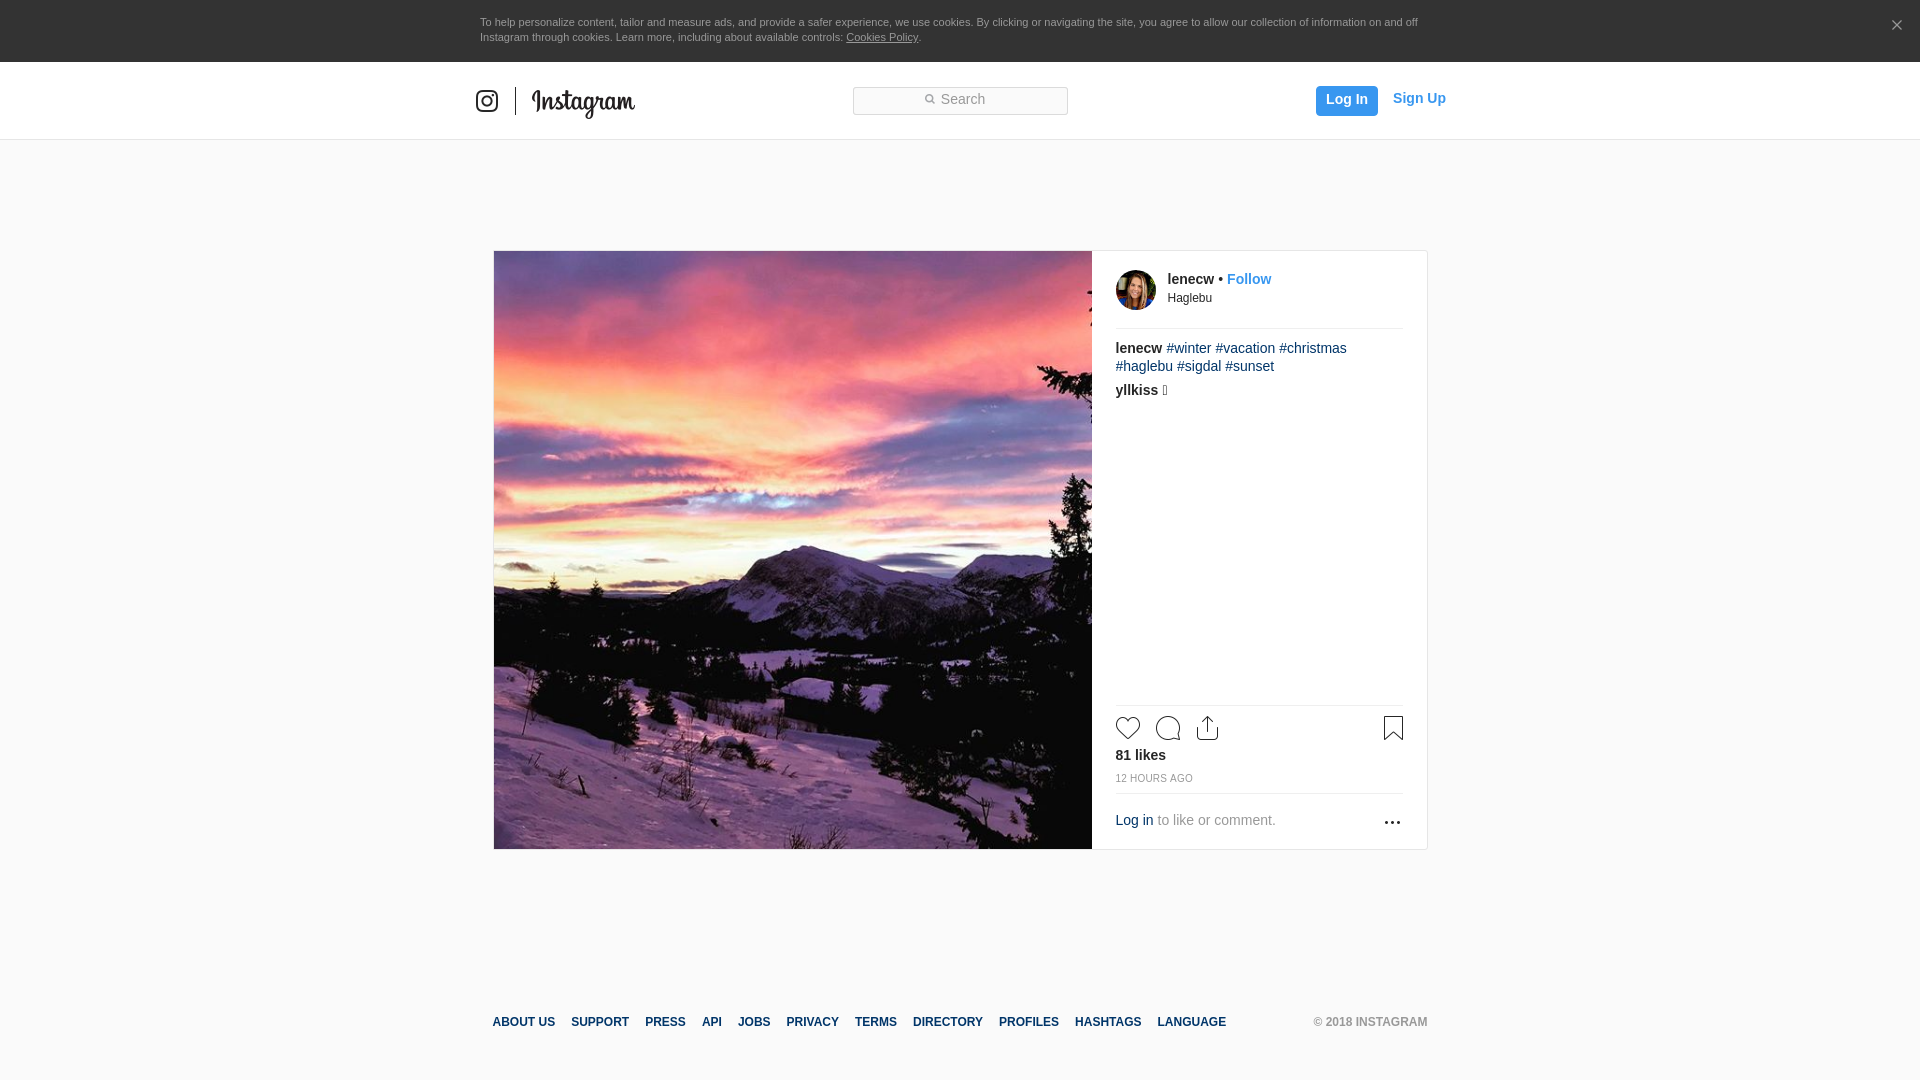
Task: Open the #winter hashtag
Action: tap(1188, 348)
